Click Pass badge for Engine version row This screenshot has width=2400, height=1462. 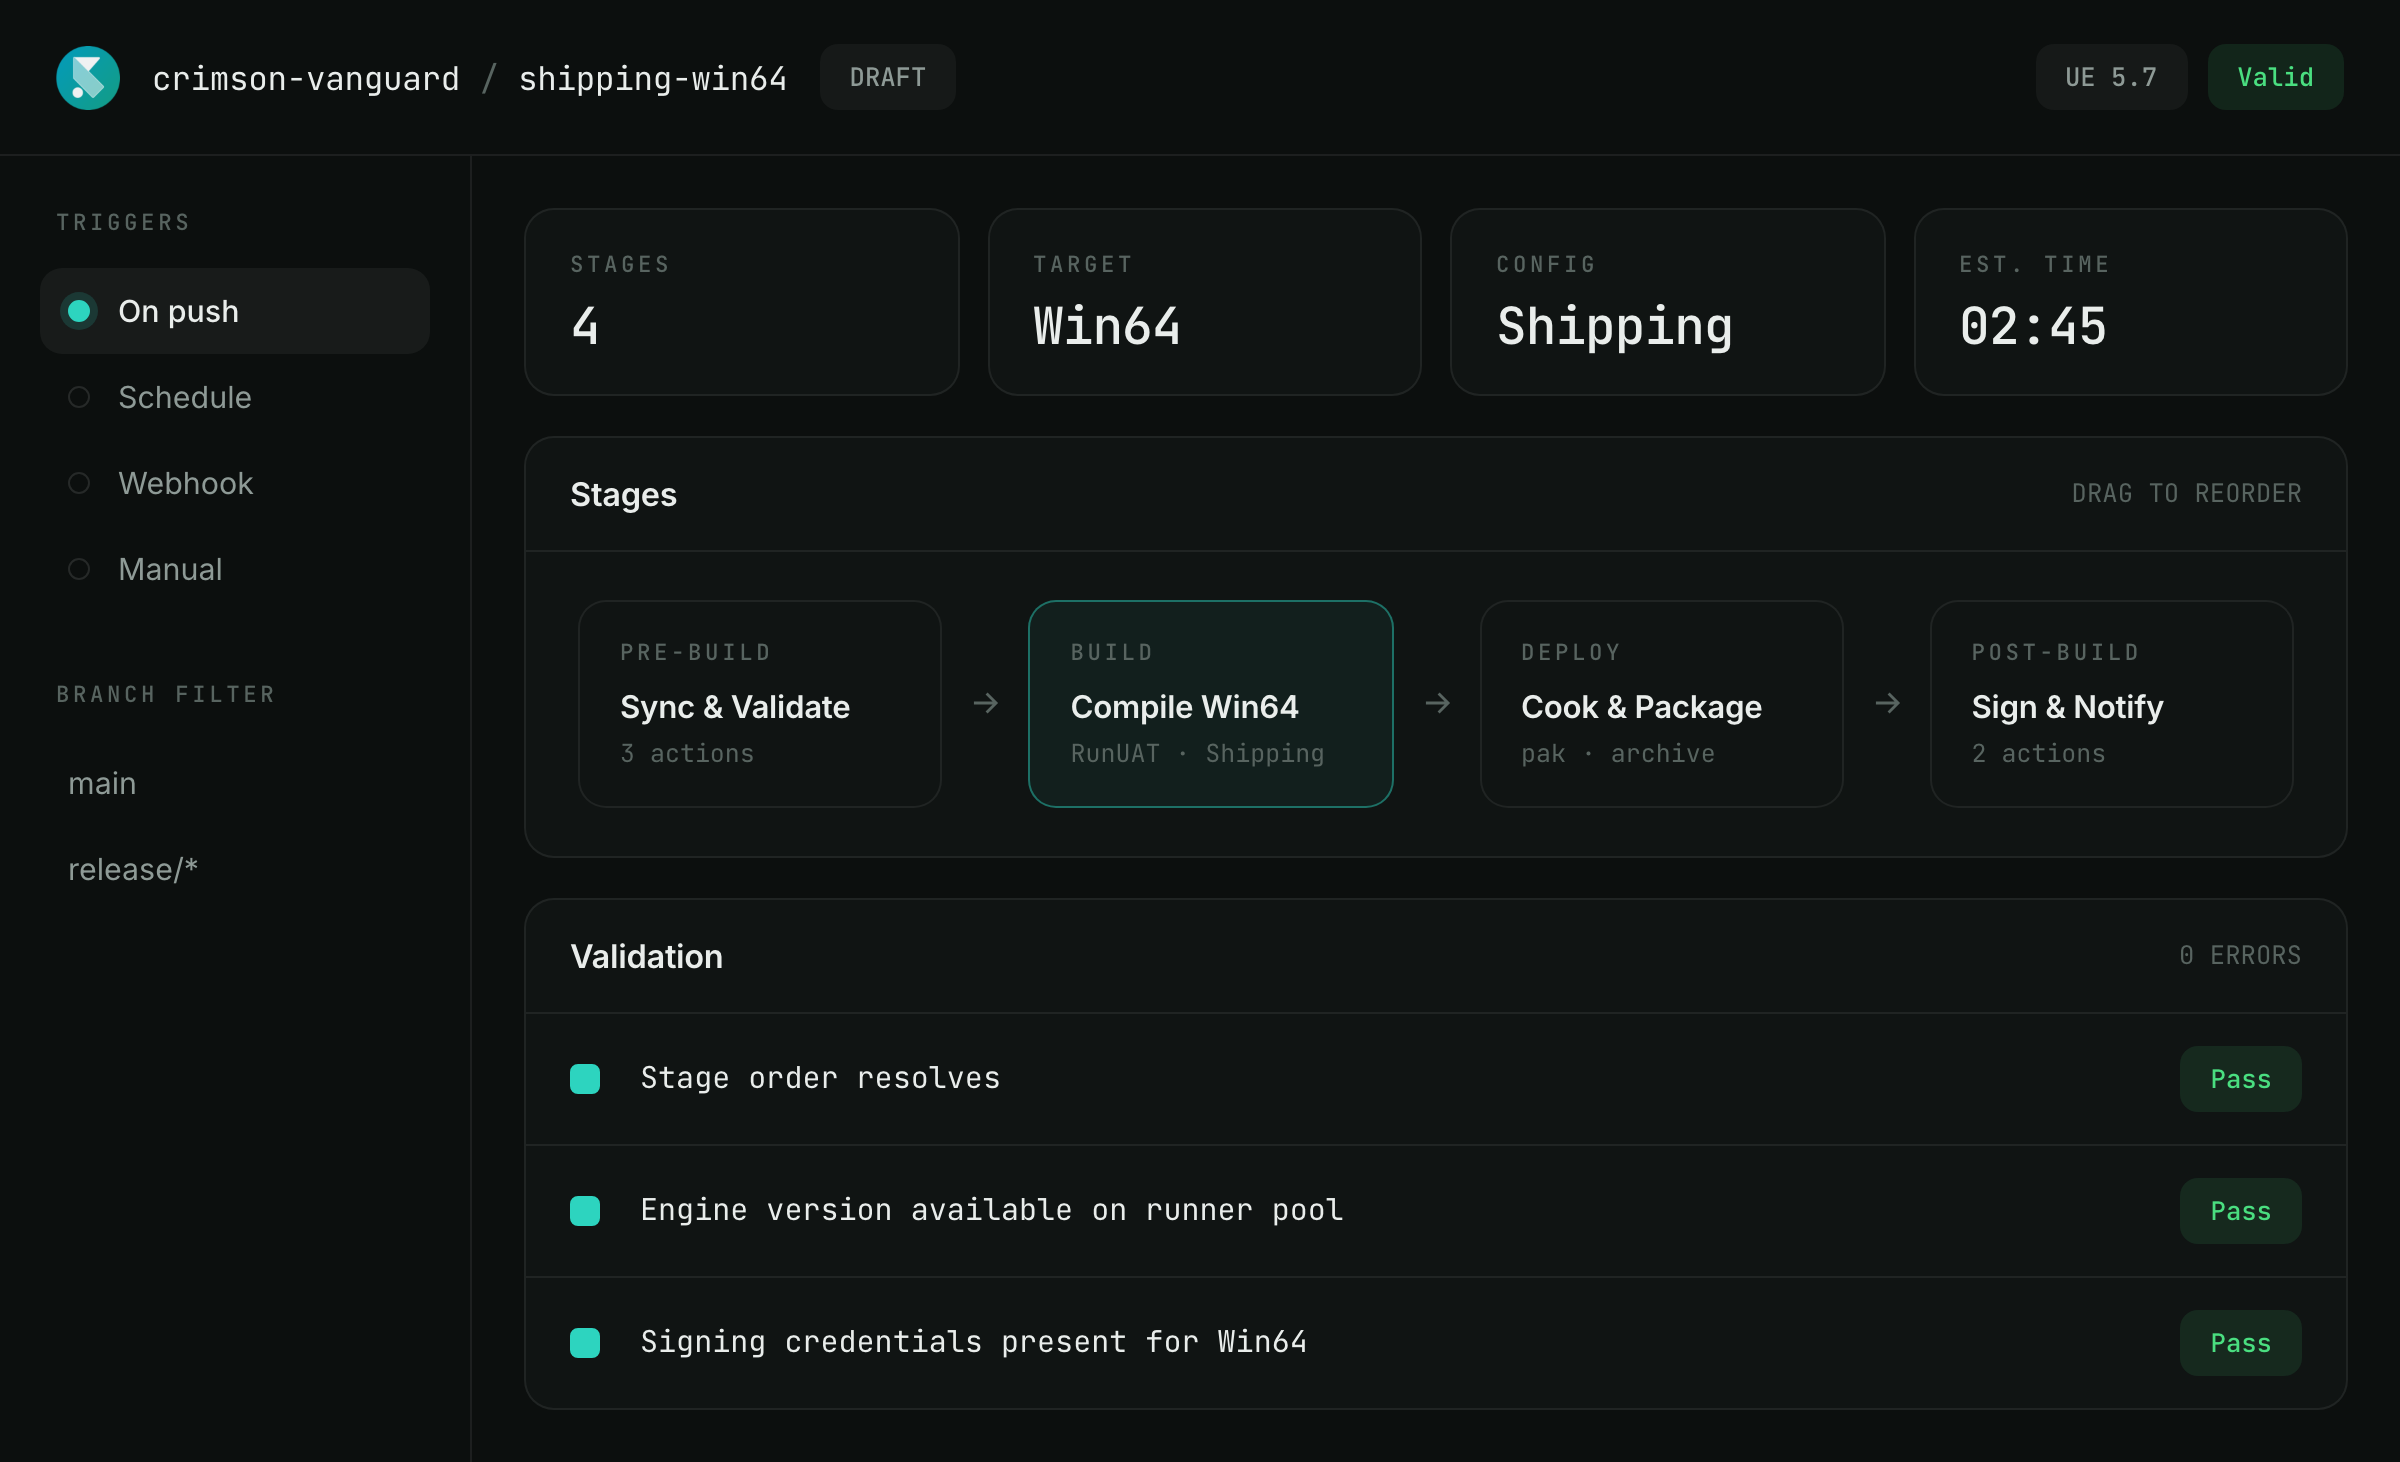tap(2241, 1211)
